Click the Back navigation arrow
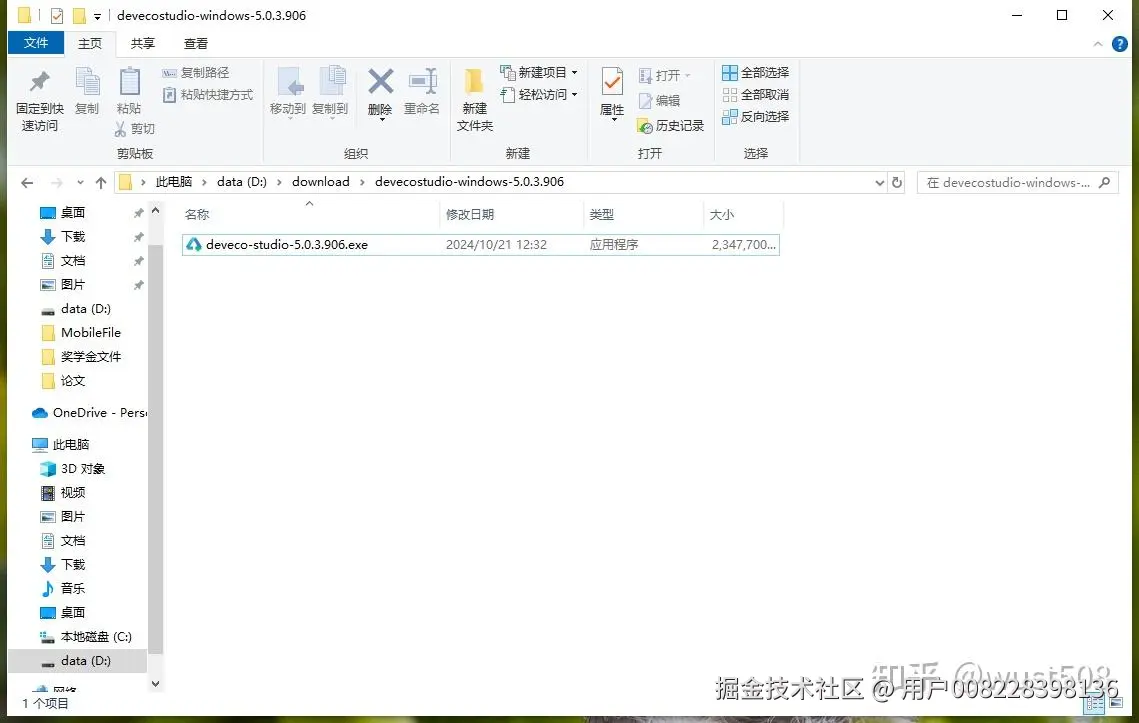 [27, 182]
